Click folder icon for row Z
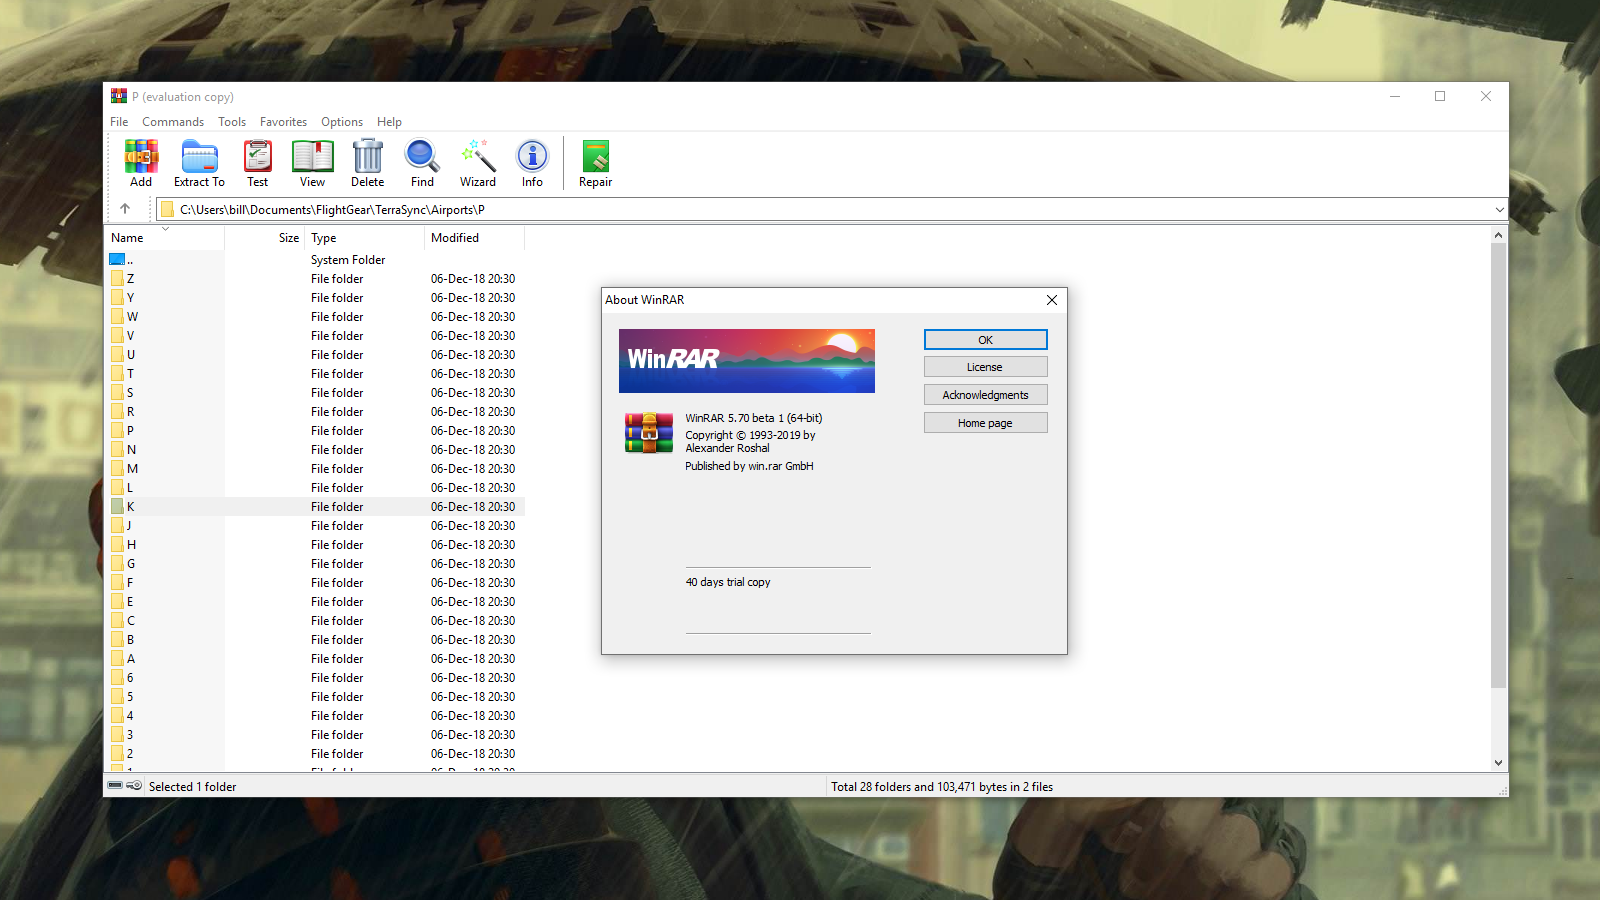This screenshot has height=900, width=1600. 117,279
